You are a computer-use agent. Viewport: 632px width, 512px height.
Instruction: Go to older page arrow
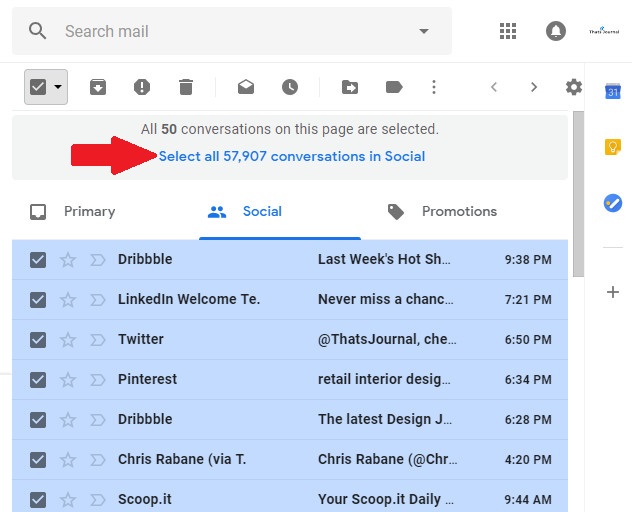pyautogui.click(x=534, y=87)
